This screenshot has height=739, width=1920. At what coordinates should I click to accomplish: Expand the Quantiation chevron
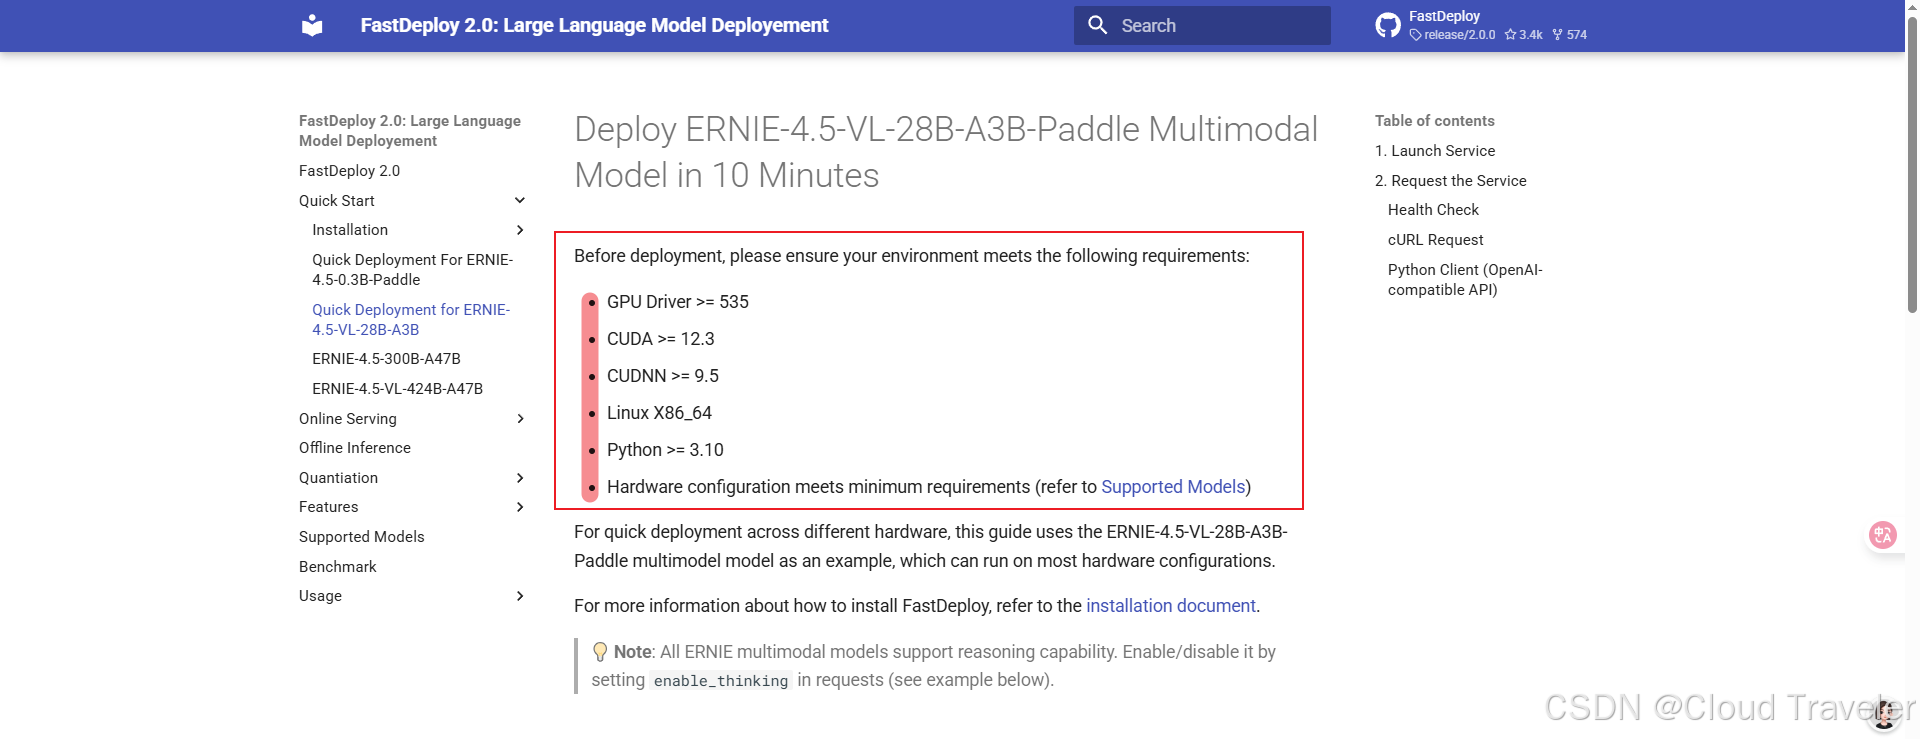520,478
